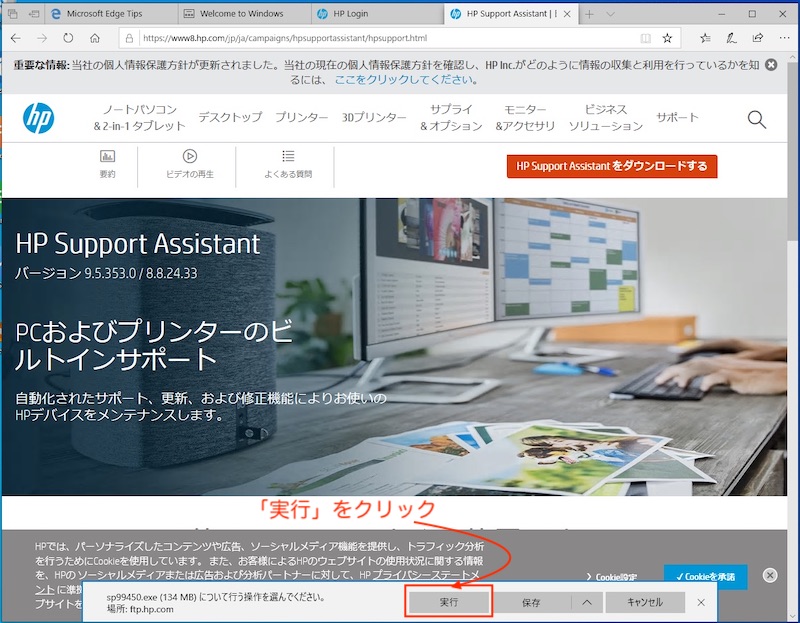
Task: Expand save options next to 保存
Action: pyautogui.click(x=587, y=603)
